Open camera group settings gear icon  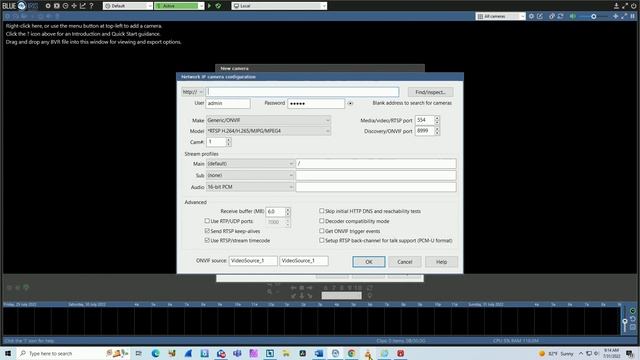click(x=531, y=16)
